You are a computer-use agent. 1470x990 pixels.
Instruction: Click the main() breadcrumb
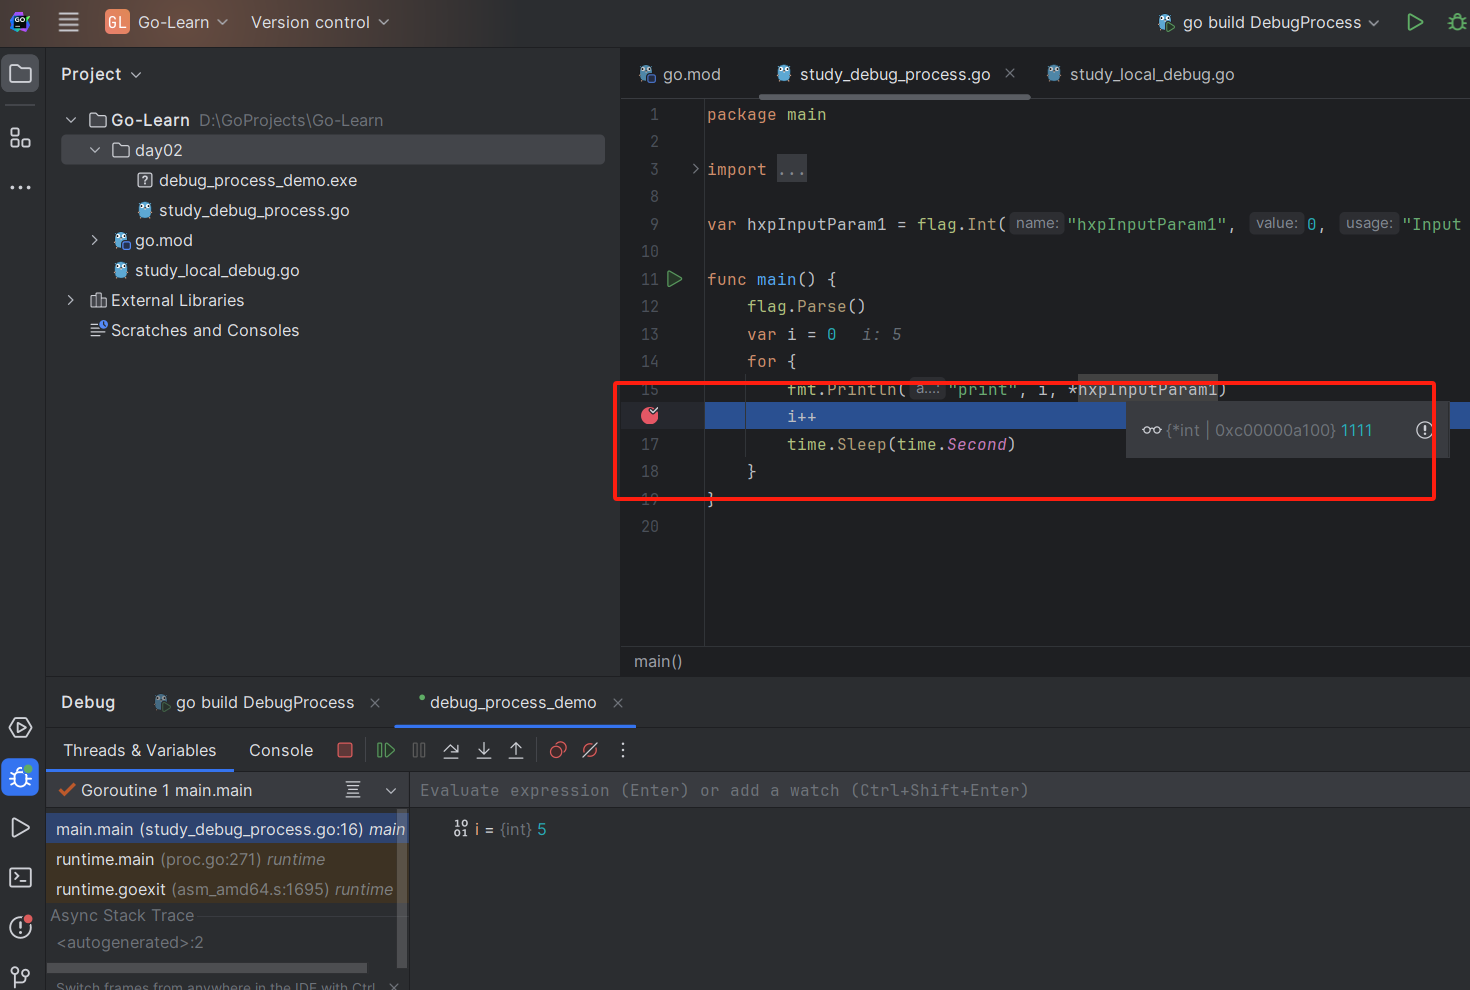coord(658,661)
